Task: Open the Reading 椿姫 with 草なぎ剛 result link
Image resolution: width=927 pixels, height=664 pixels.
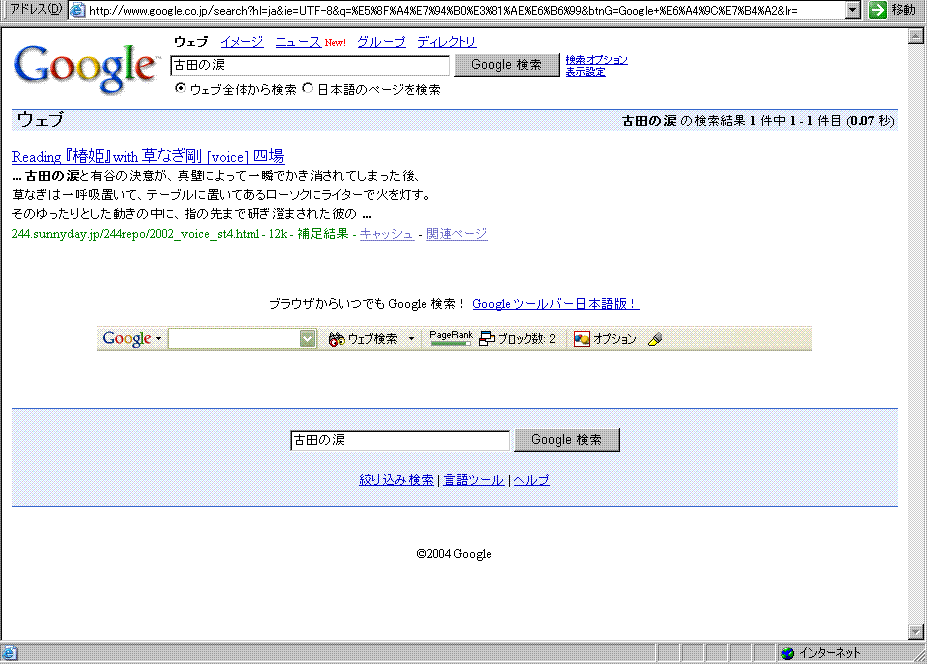Action: [148, 156]
